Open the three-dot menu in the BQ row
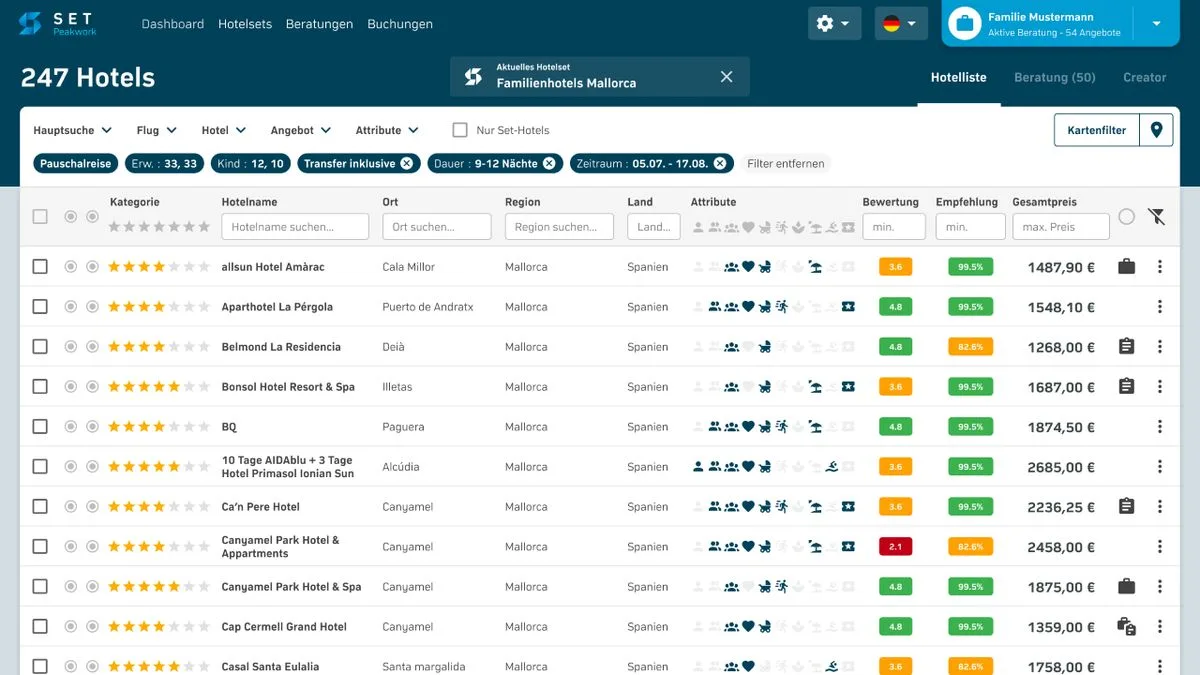 (x=1160, y=427)
